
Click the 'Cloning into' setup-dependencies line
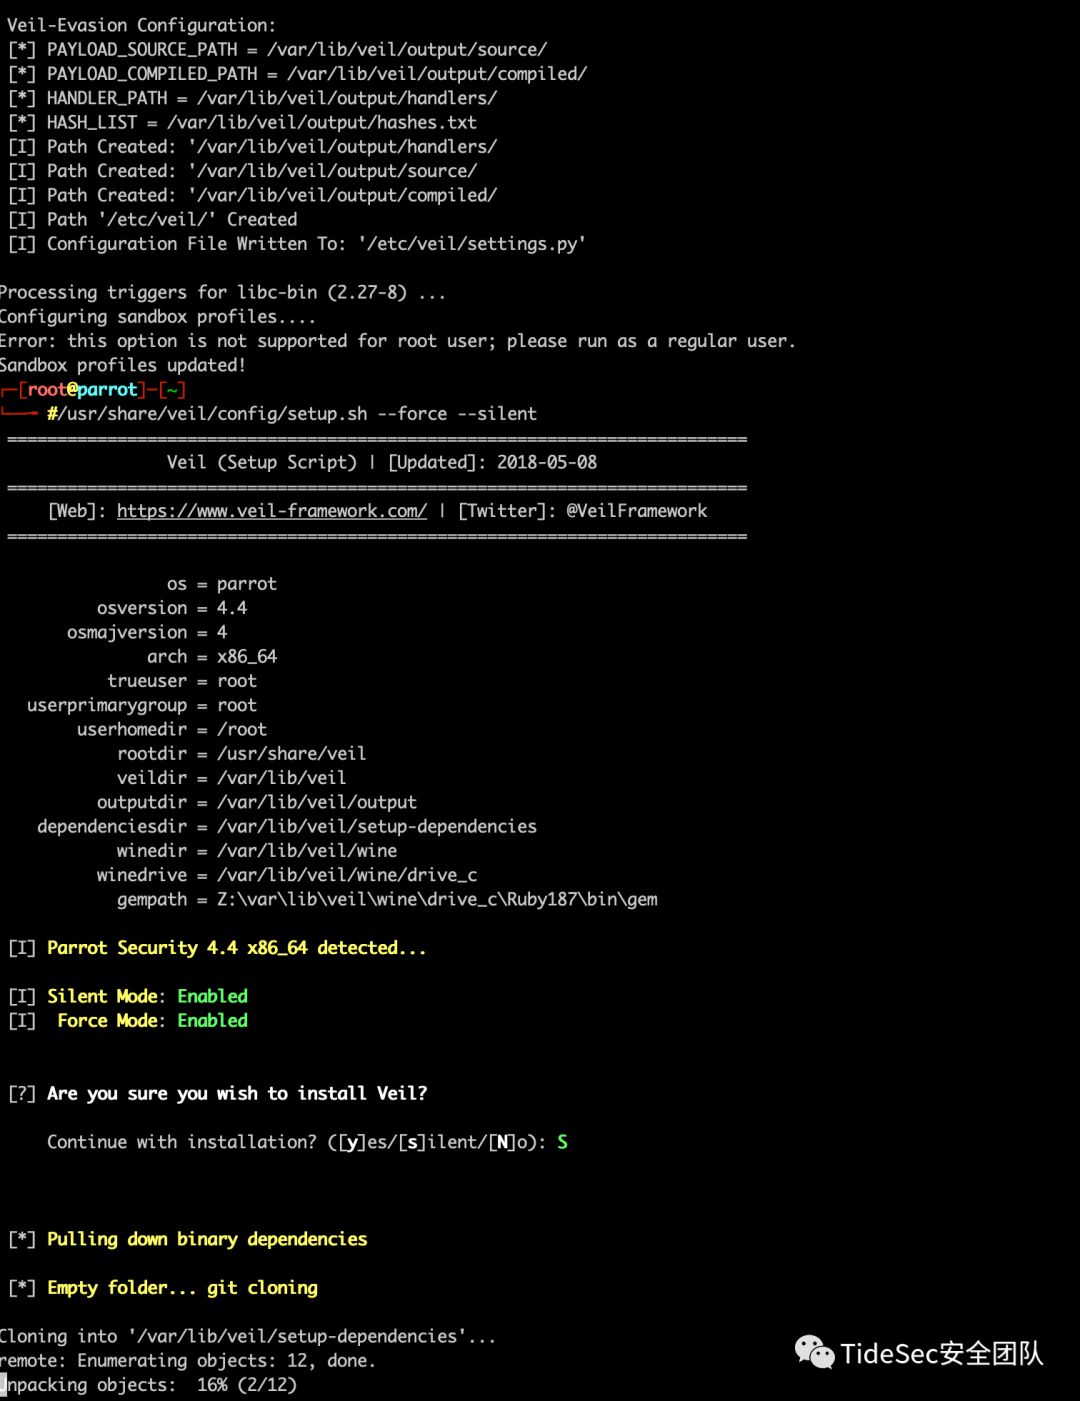tap(248, 1337)
